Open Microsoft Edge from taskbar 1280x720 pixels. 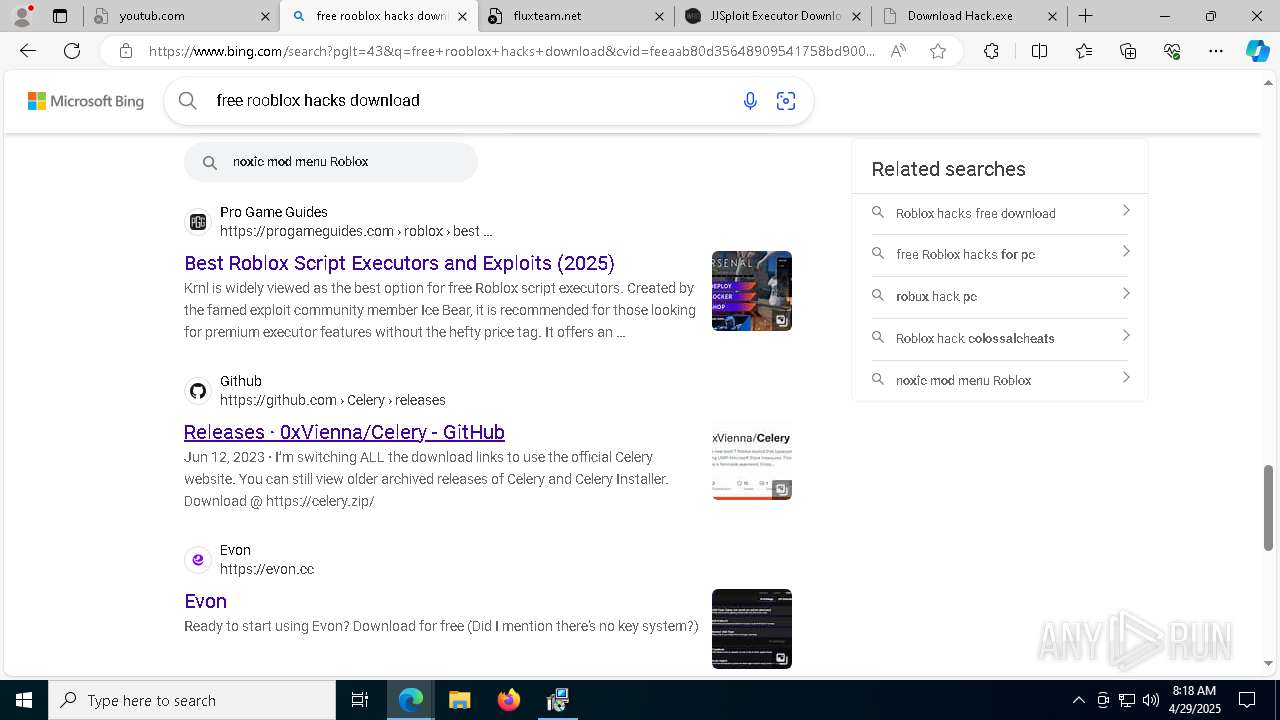(x=411, y=700)
